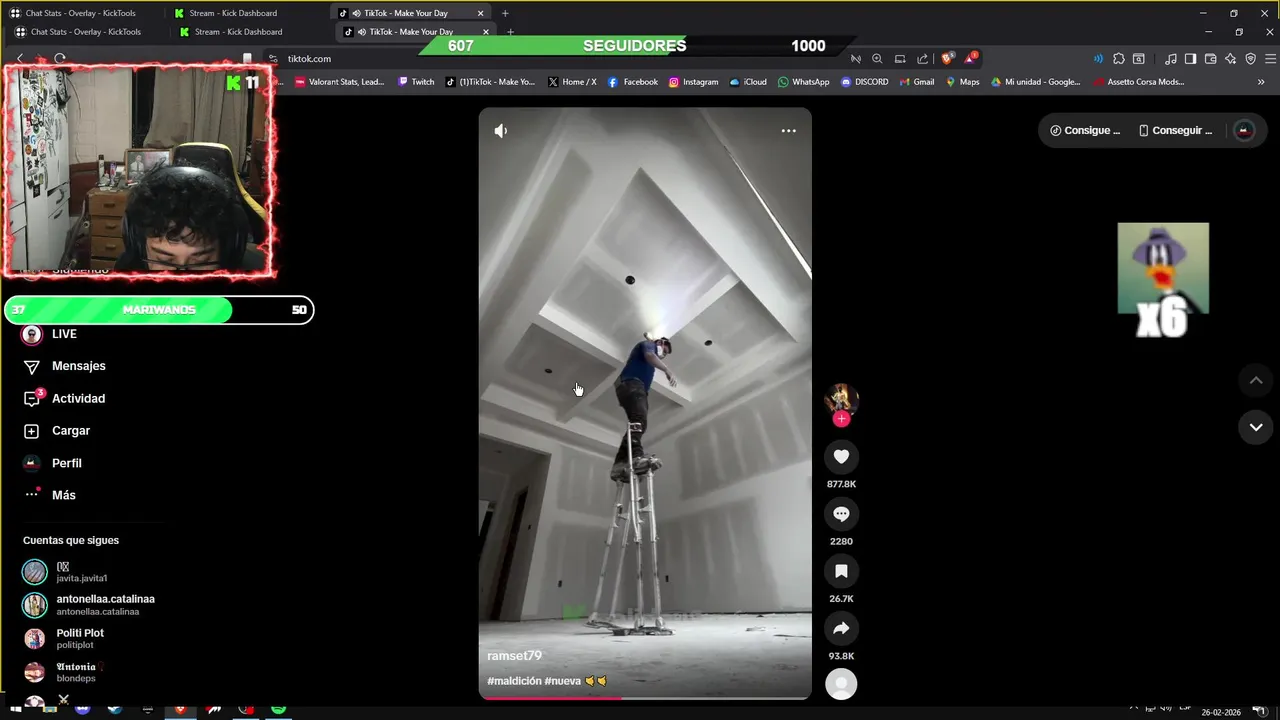Open the Windows Start menu
This screenshot has height=720, width=1280.
click(x=16, y=709)
